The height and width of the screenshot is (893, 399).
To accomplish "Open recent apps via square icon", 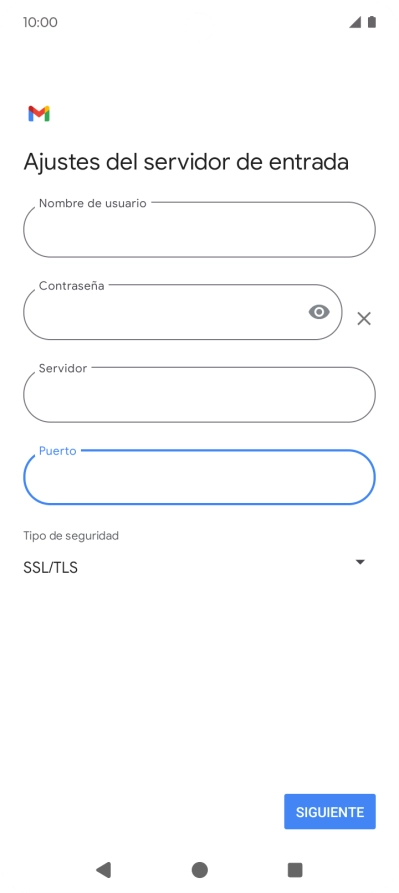I will click(295, 870).
